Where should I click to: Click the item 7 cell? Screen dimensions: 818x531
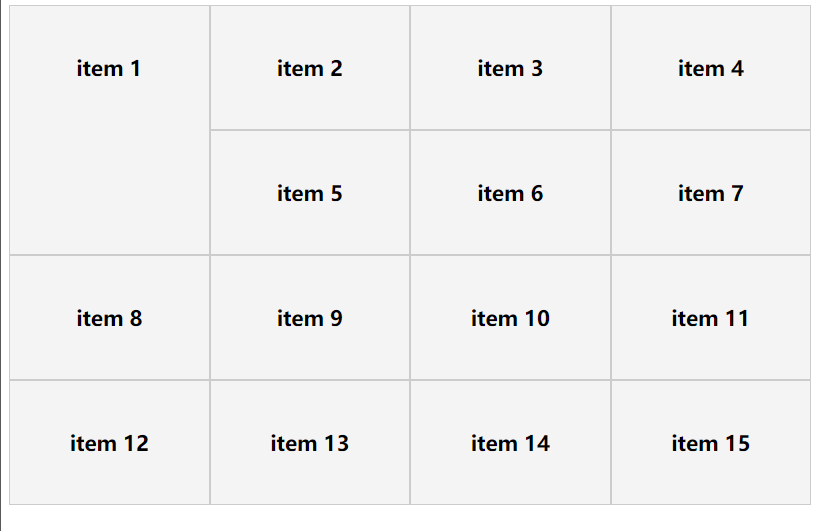point(710,193)
